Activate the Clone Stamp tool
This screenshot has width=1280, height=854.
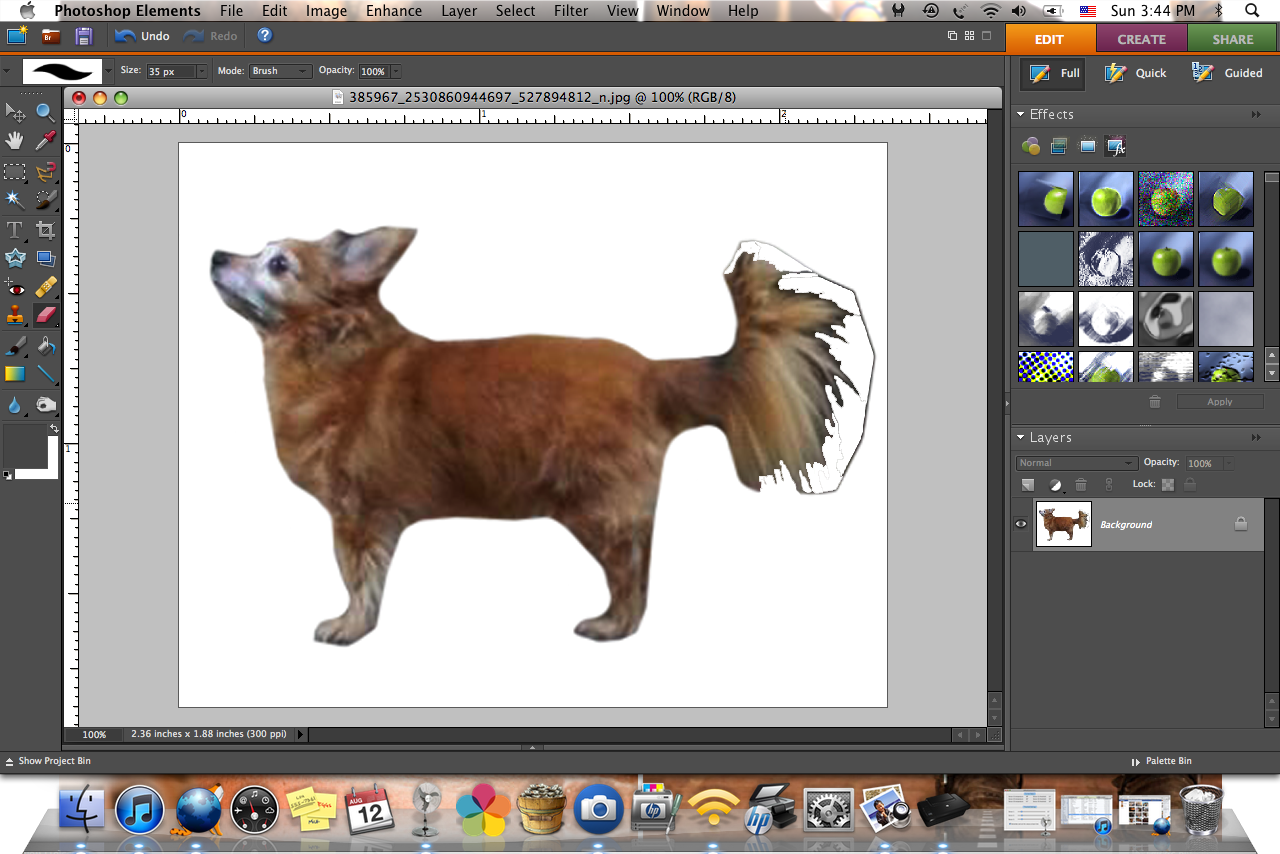tap(15, 316)
